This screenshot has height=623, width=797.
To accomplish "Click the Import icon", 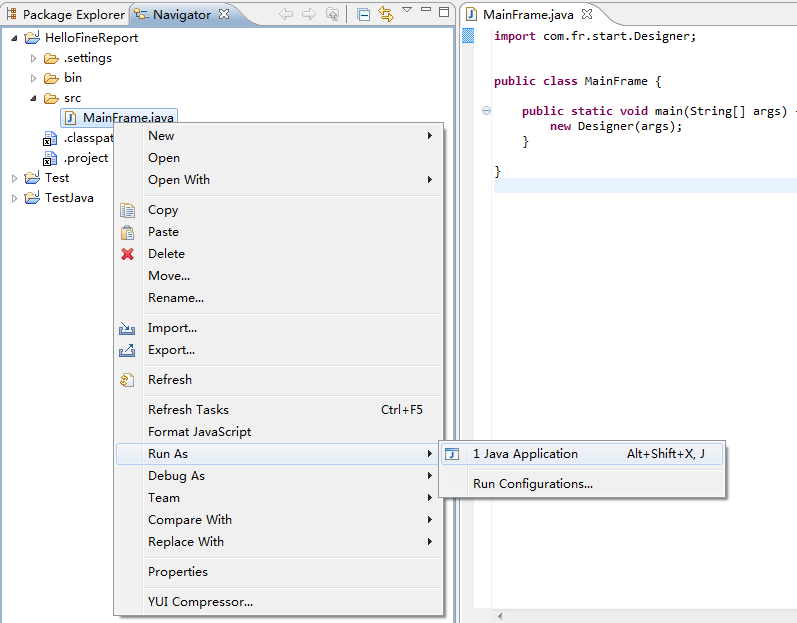I will coord(127,328).
